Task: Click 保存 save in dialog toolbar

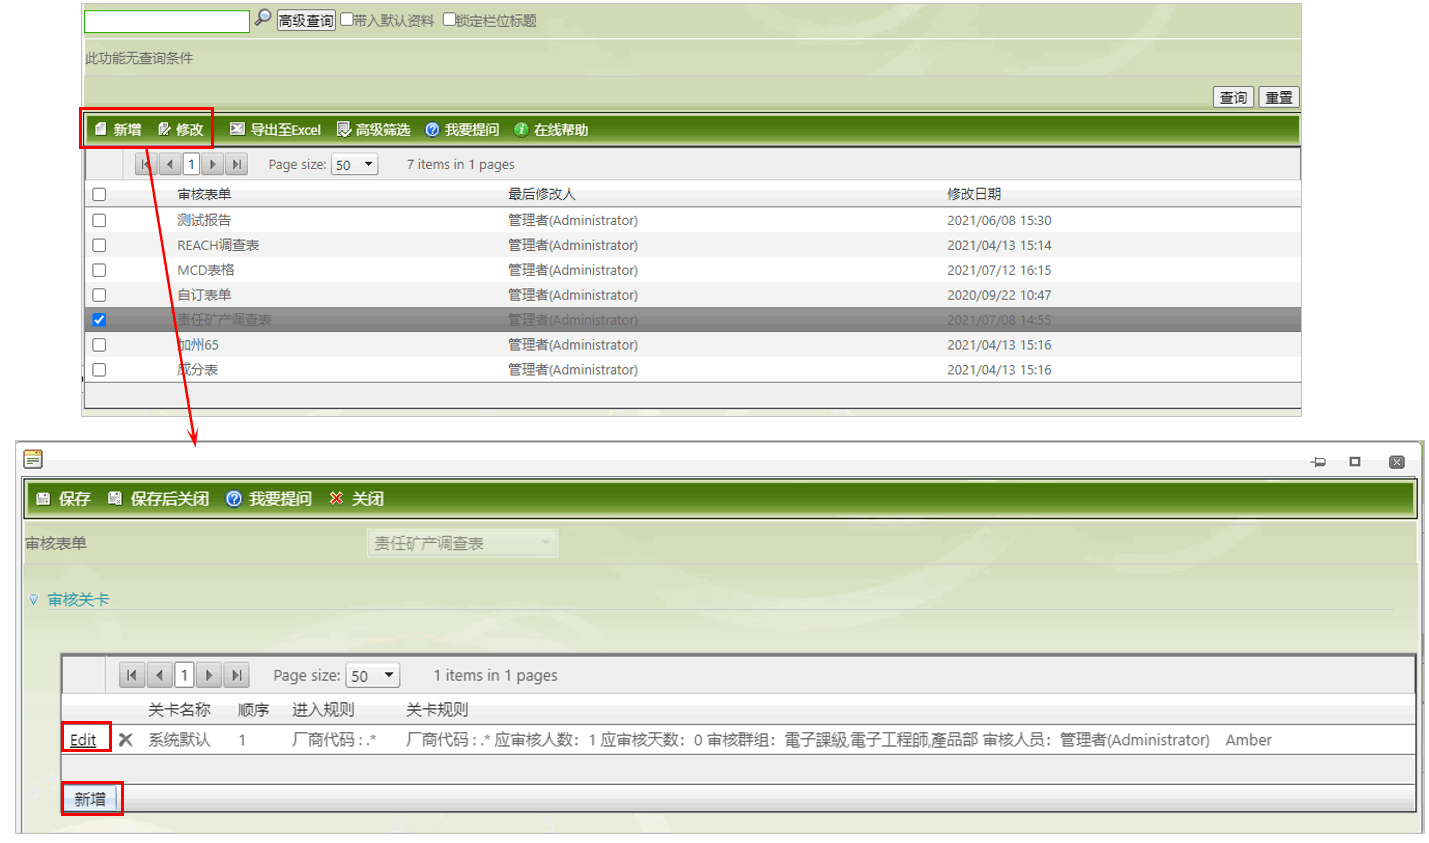Action: (63, 499)
